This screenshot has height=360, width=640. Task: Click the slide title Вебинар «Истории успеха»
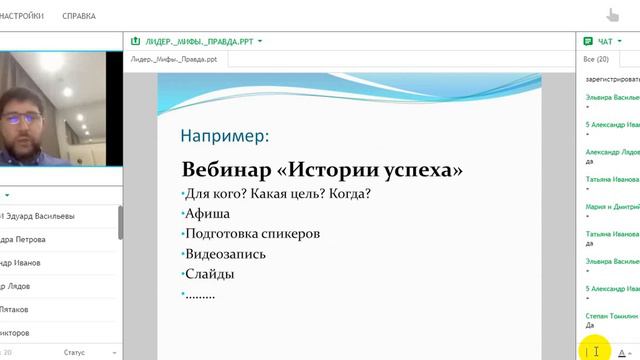click(x=322, y=169)
